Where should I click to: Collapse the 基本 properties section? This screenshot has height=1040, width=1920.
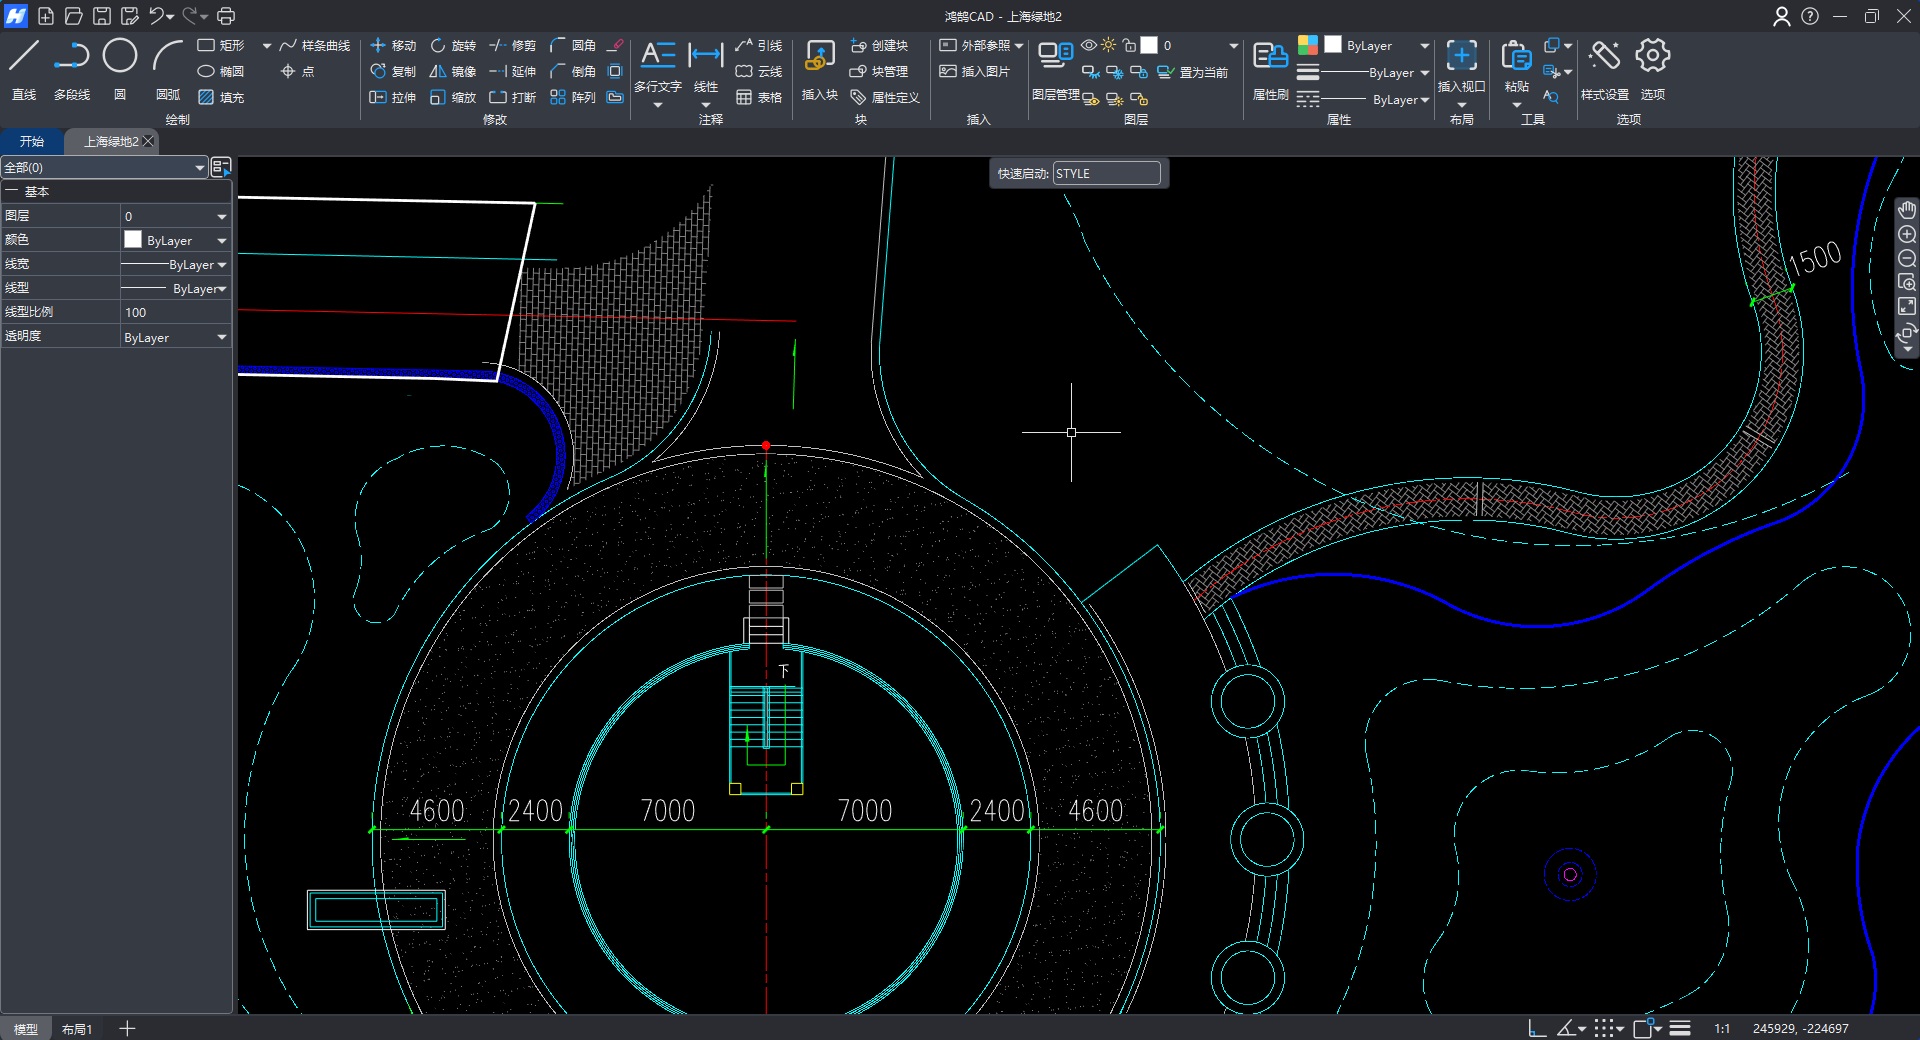[12, 191]
